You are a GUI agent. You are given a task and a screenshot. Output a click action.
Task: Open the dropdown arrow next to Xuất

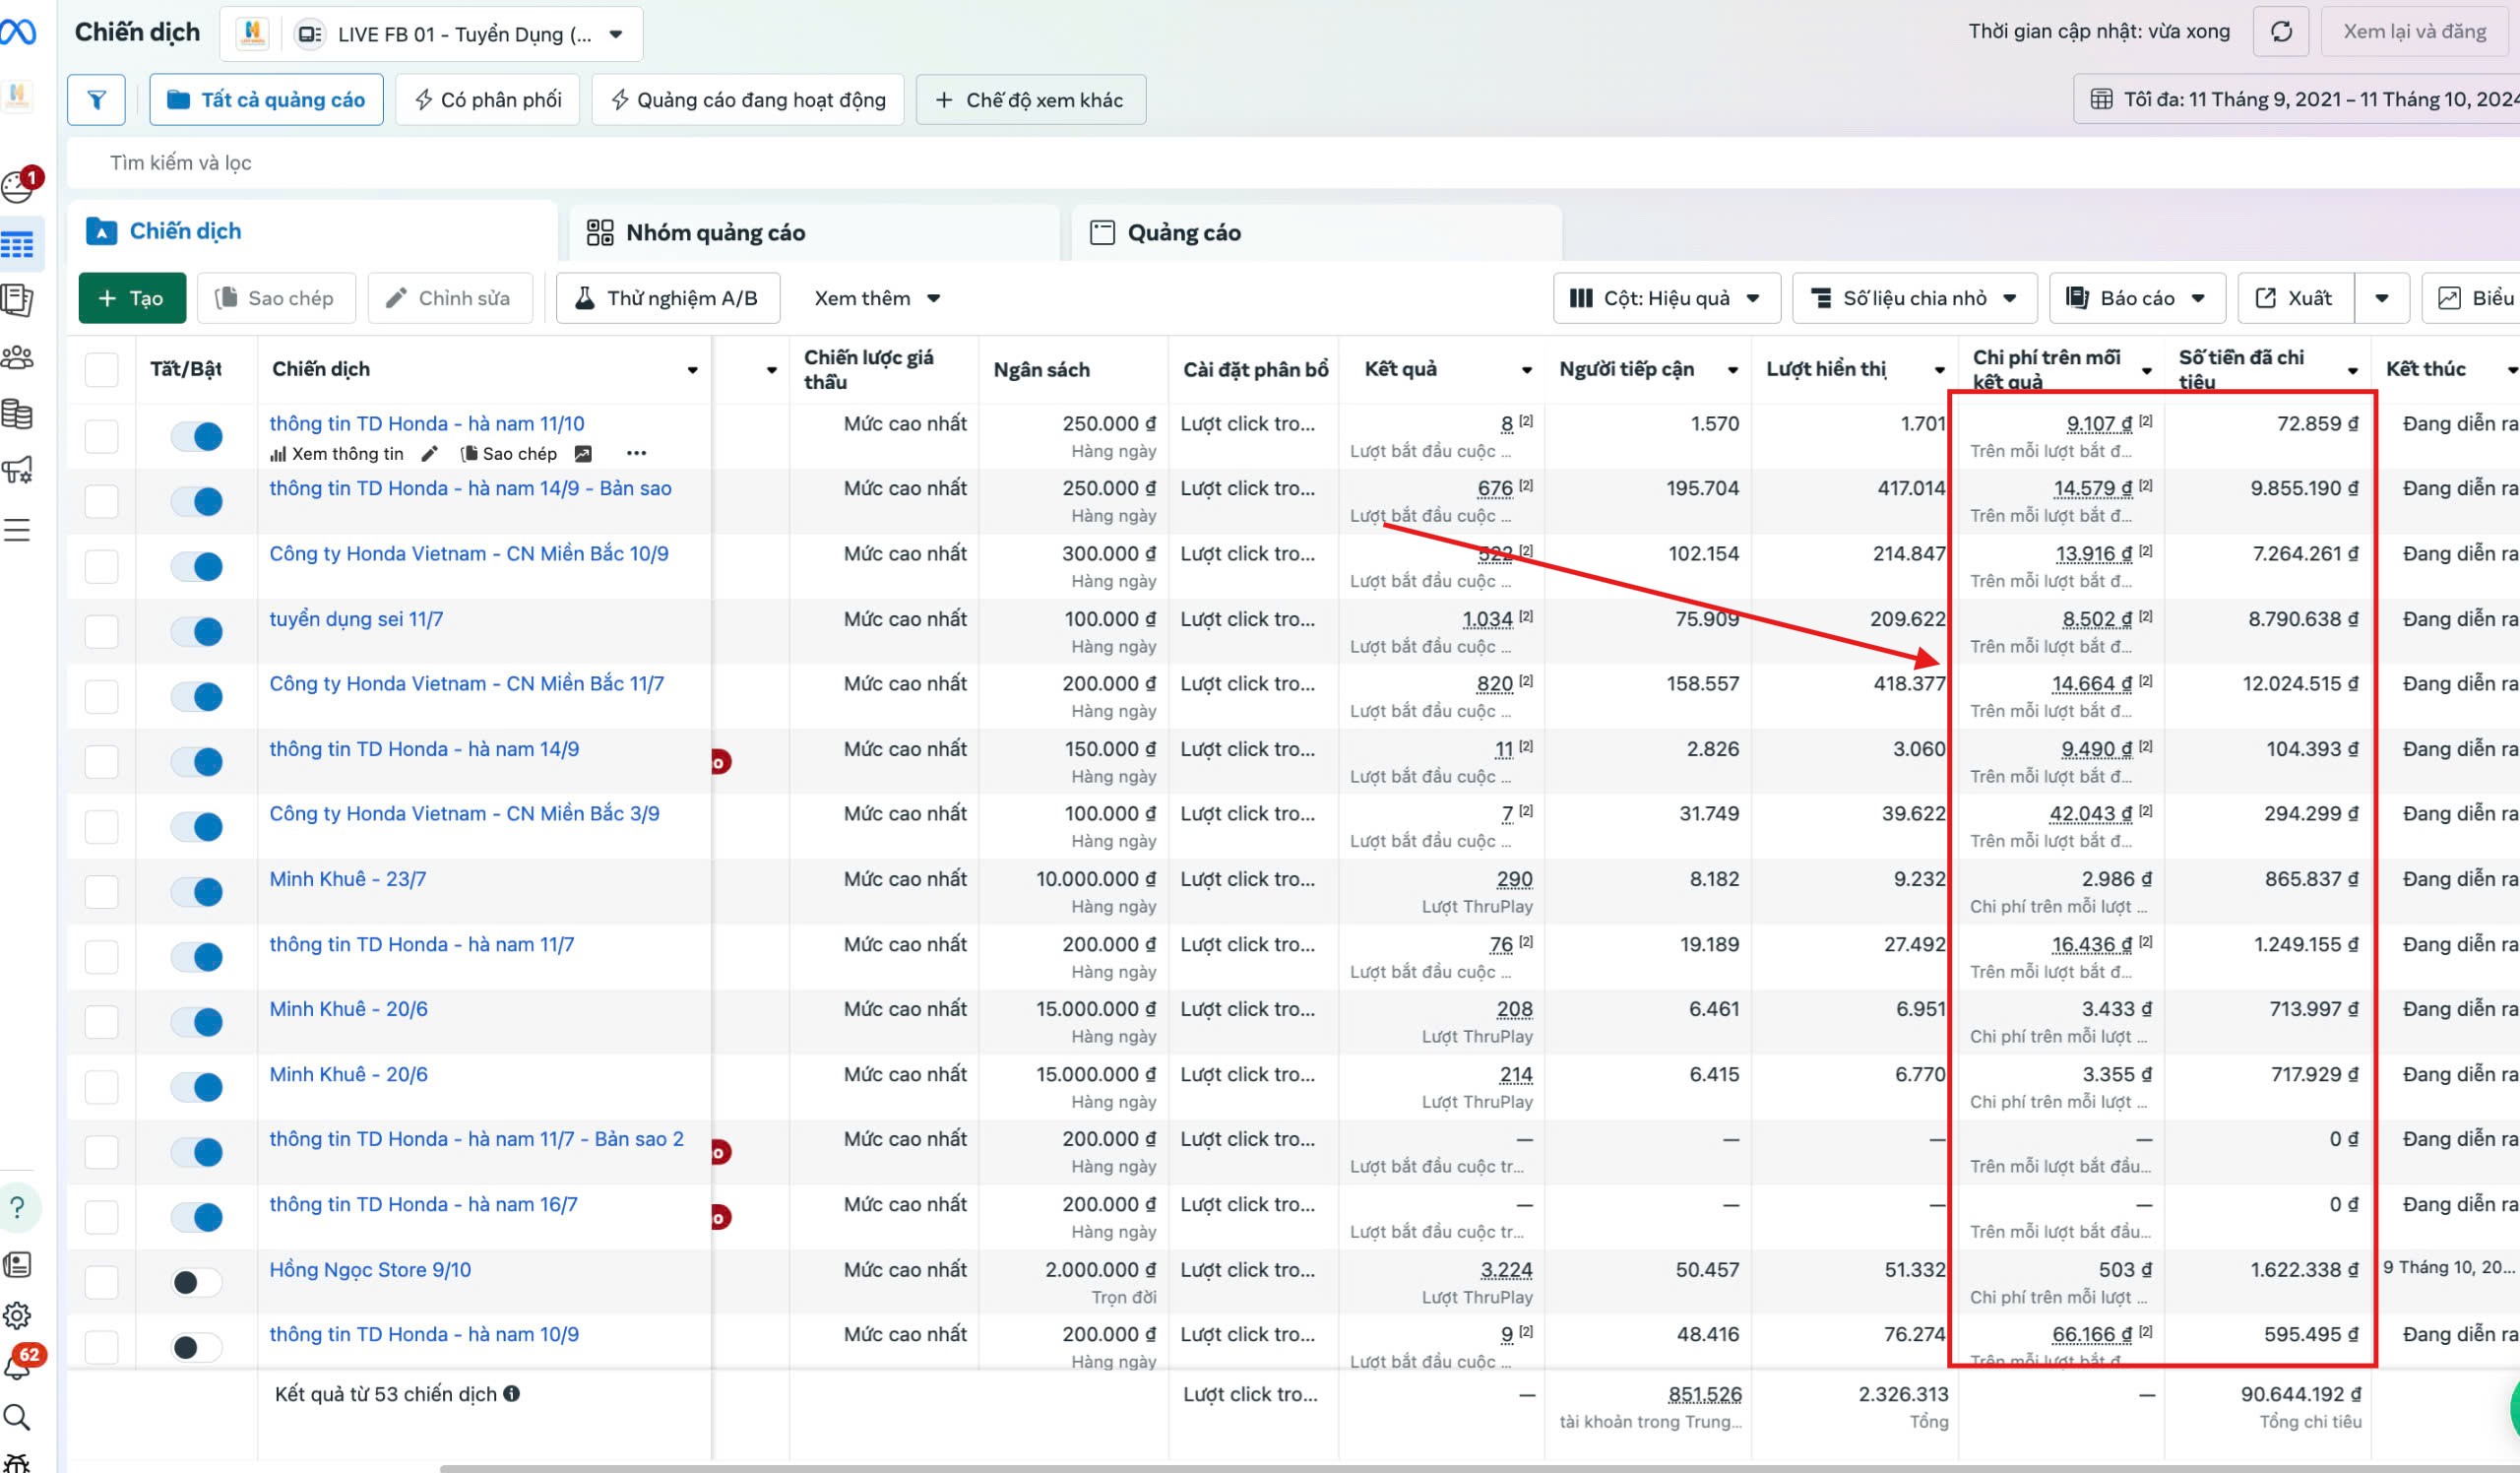2382,298
